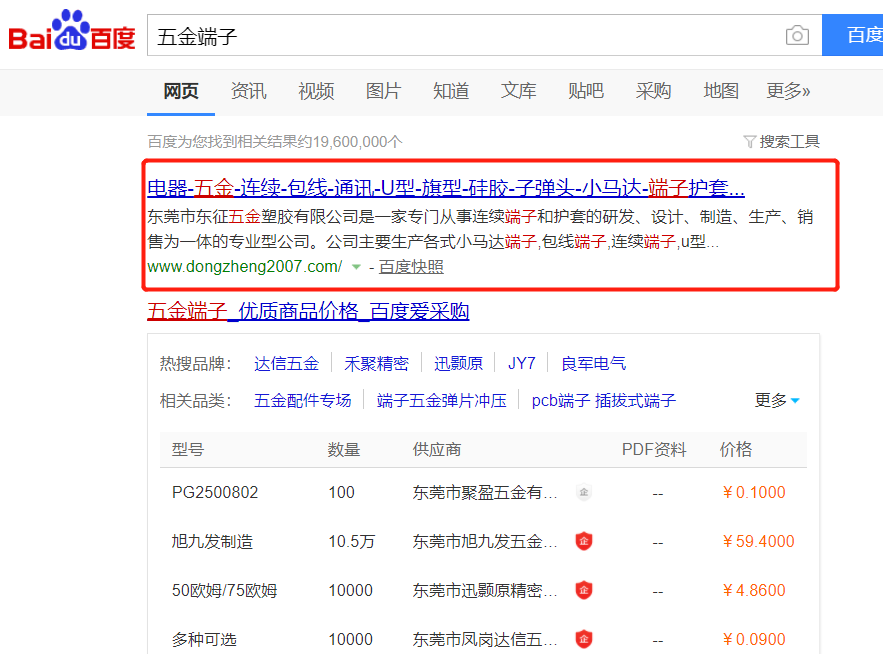Open the 百度快照 cached page link
Viewport: 883px width, 654px height.
(411, 267)
